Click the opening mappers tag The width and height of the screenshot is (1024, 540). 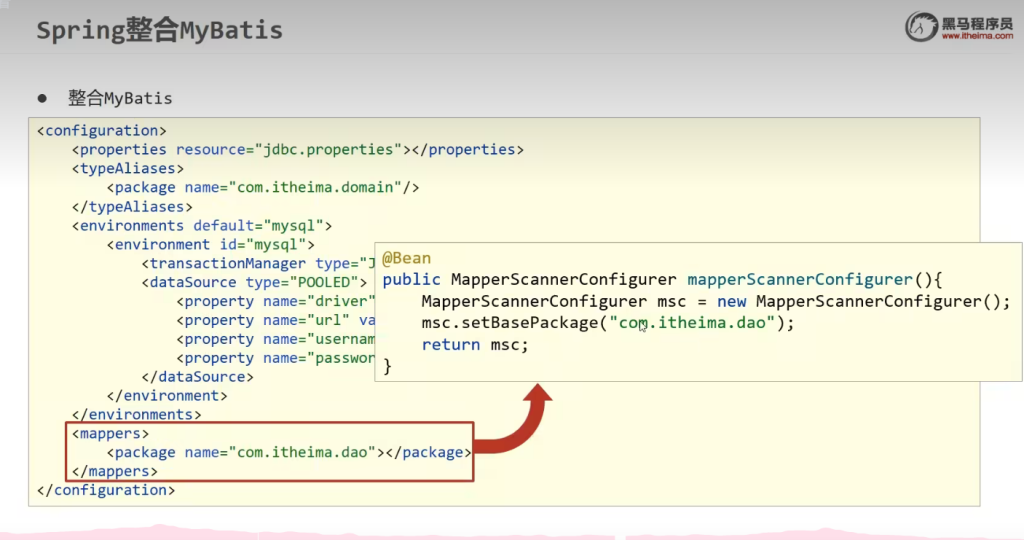click(110, 434)
